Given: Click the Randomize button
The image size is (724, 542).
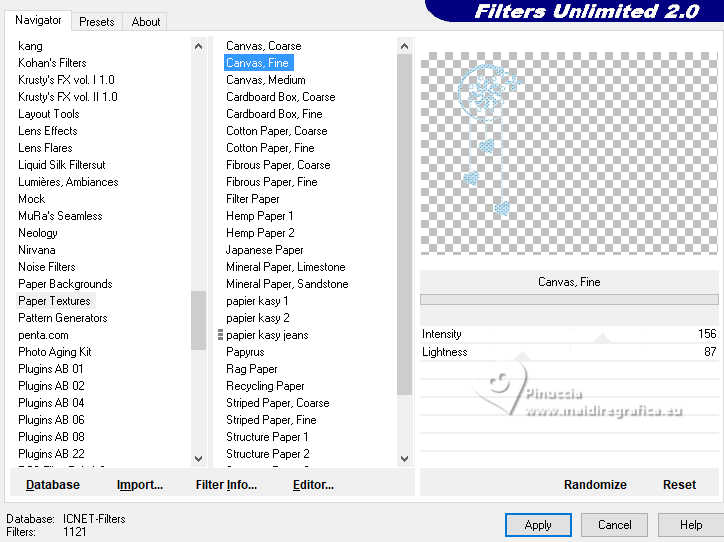Looking at the screenshot, I should coord(595,485).
